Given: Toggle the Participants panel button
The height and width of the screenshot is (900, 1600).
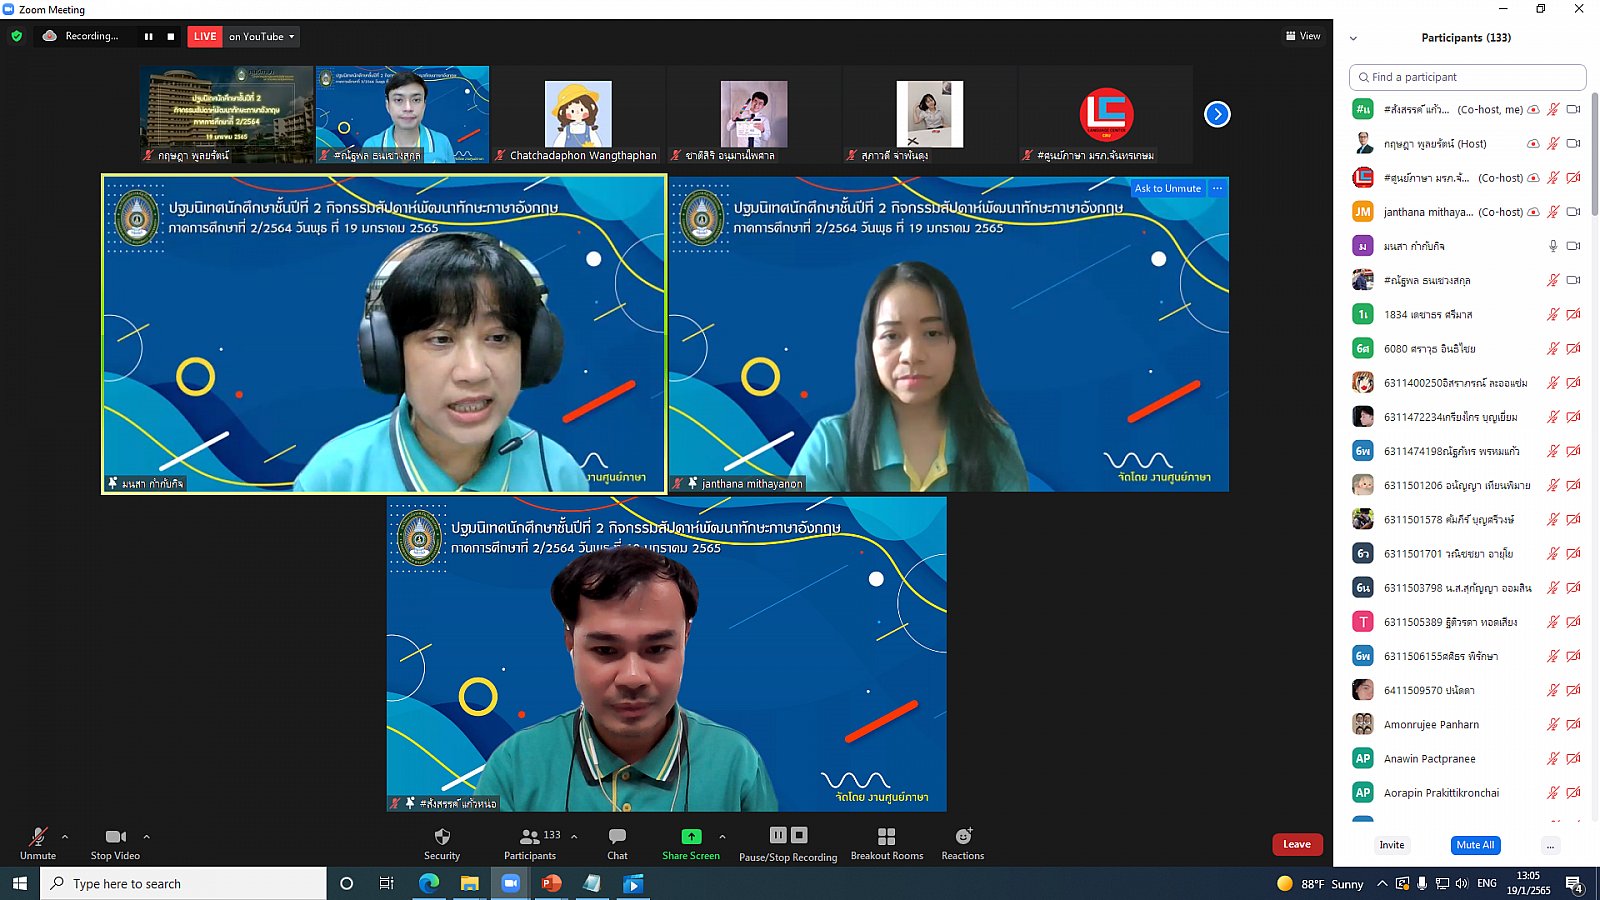Looking at the screenshot, I should [x=530, y=843].
